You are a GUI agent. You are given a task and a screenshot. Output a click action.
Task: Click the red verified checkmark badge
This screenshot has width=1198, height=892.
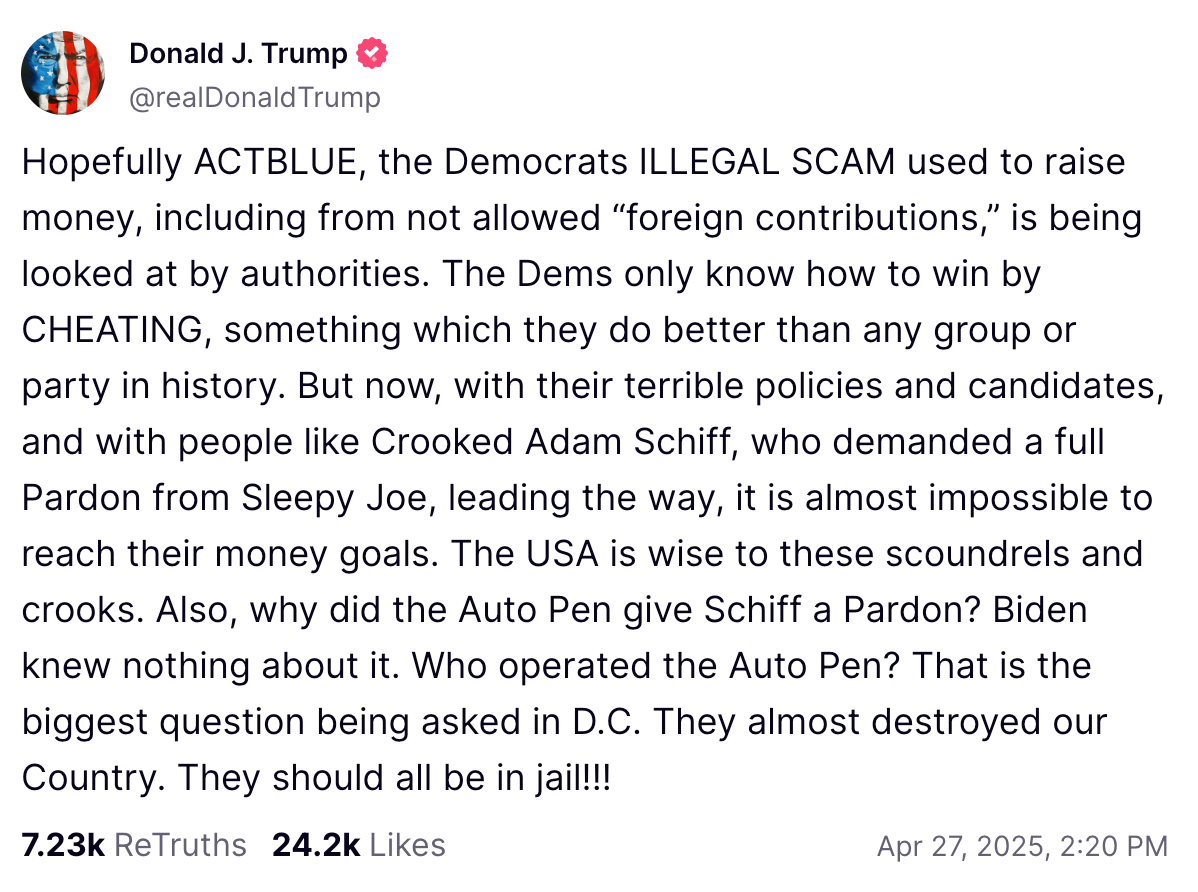coord(372,54)
